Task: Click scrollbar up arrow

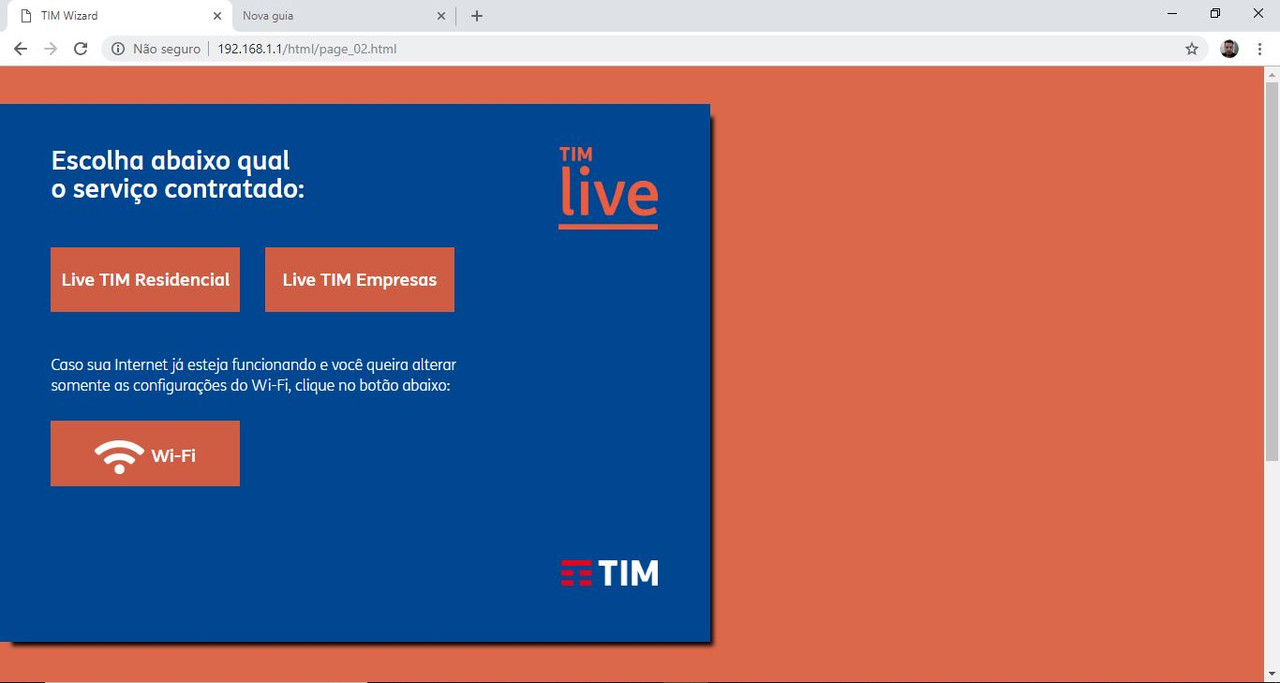Action: point(1272,73)
